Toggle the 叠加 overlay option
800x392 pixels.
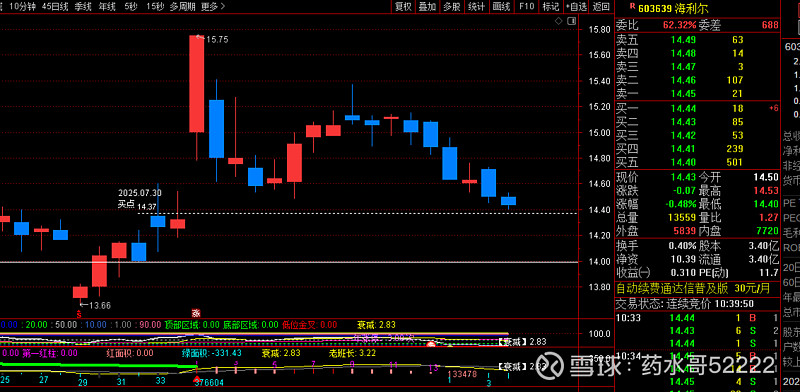(x=427, y=7)
